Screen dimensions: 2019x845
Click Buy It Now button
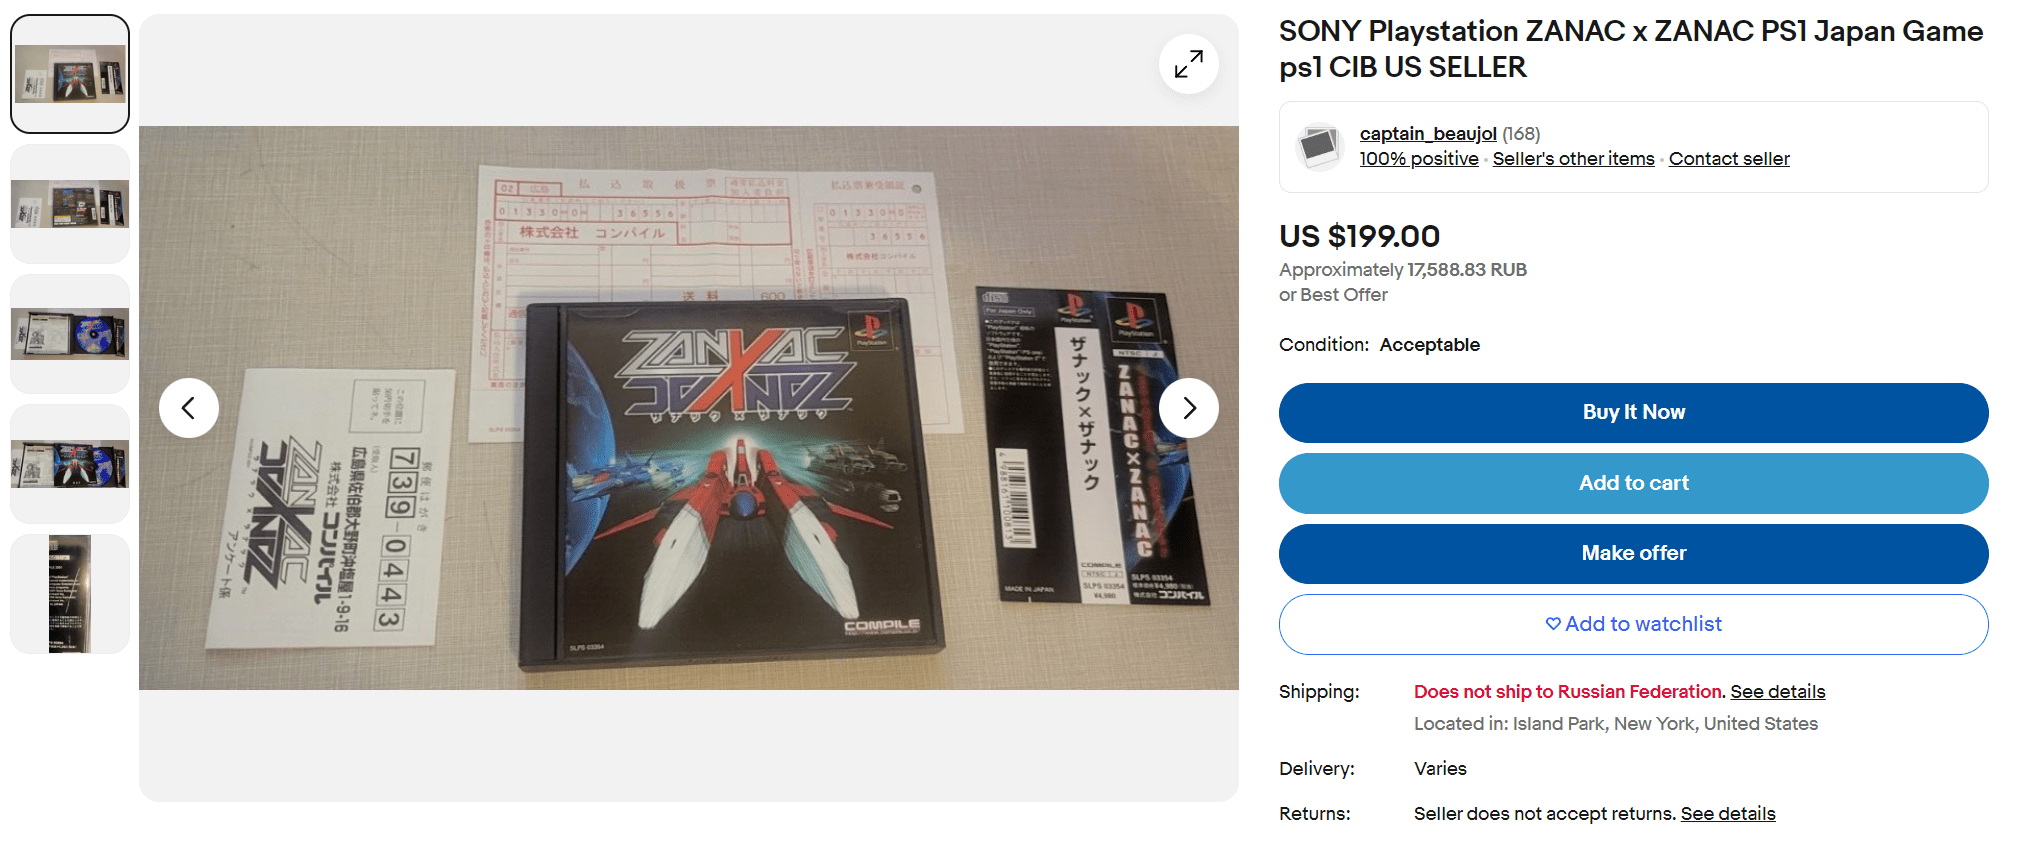tap(1633, 413)
